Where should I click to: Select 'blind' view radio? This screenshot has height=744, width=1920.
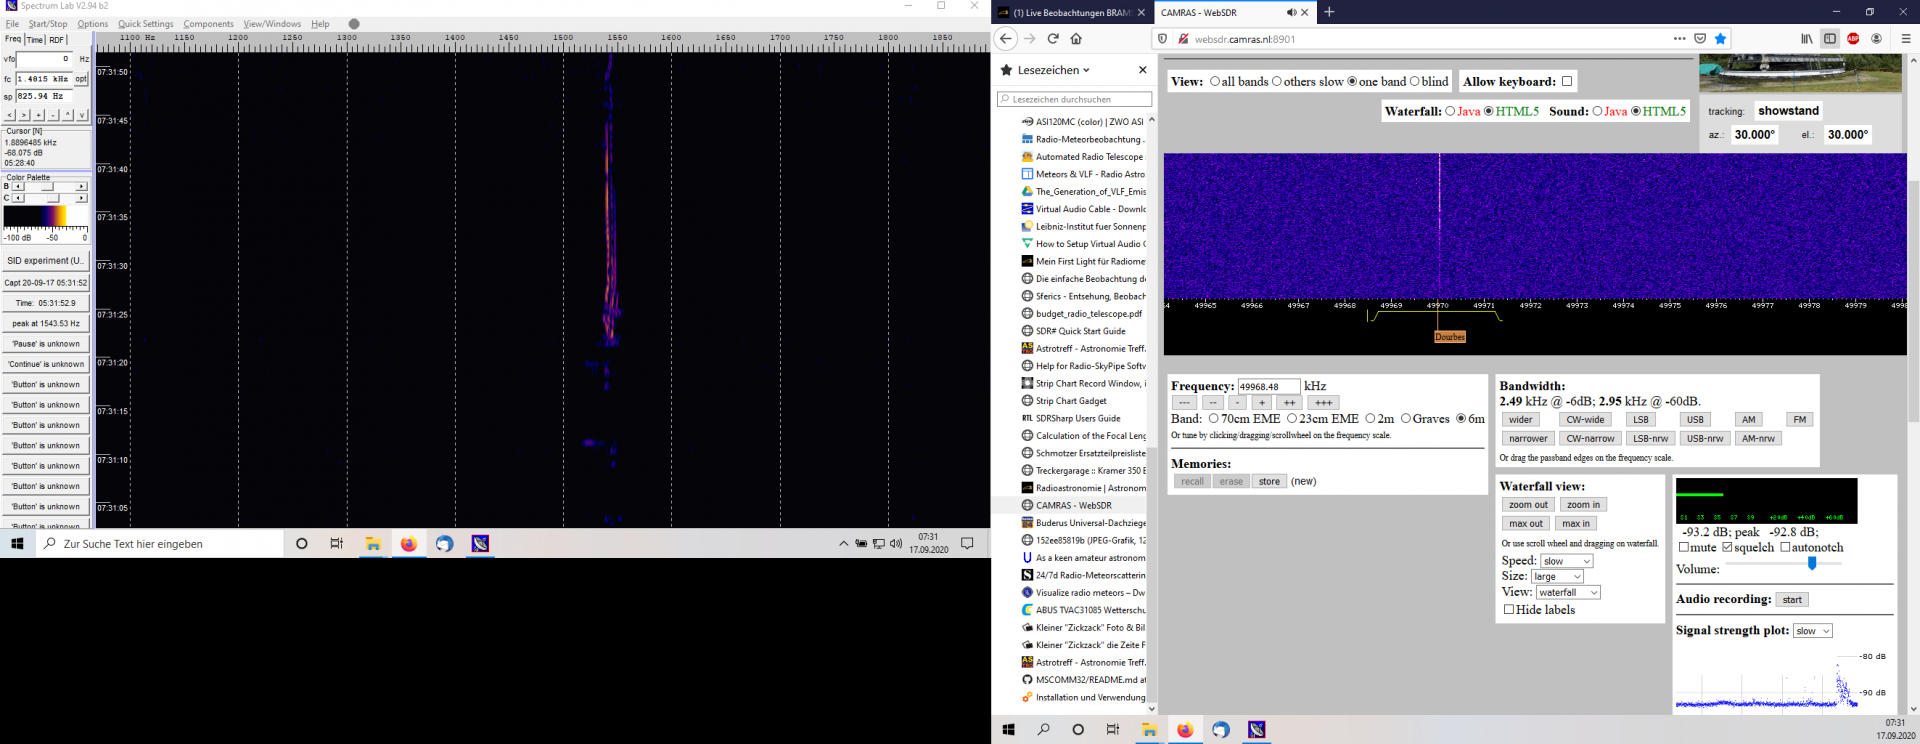(x=1414, y=82)
